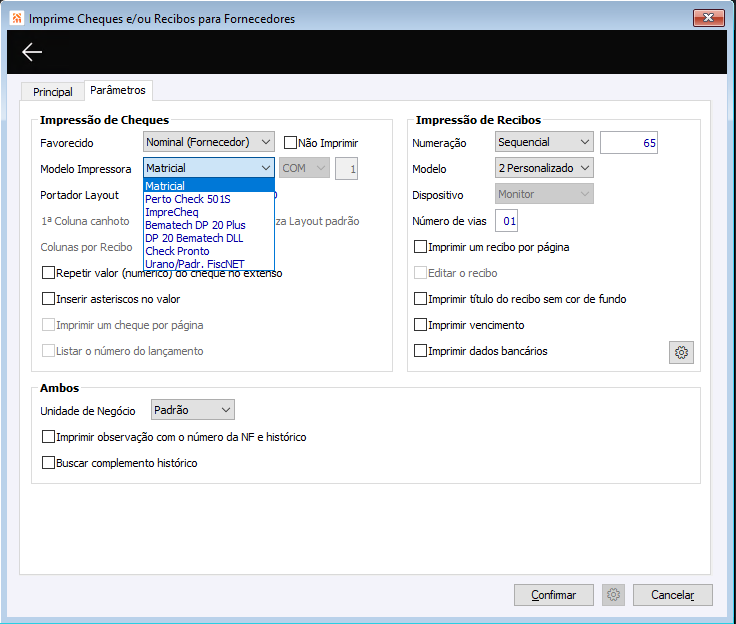Image resolution: width=736 pixels, height=624 pixels.
Task: Tick Inserir asteriscos no valor
Action: [48, 299]
